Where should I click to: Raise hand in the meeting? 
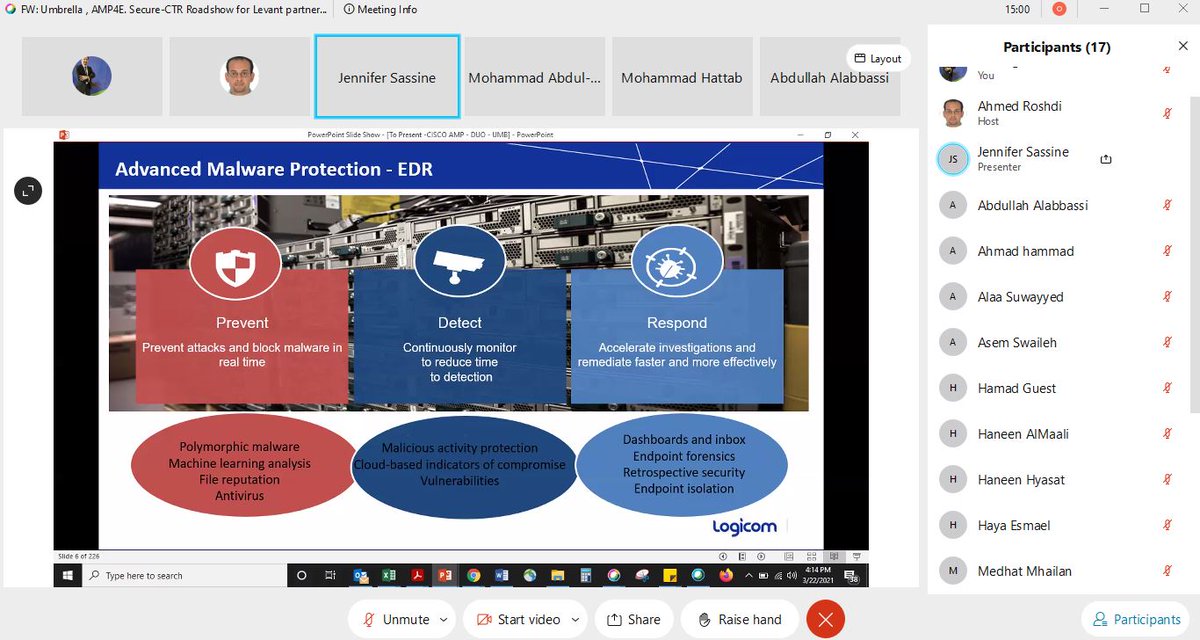(740, 620)
